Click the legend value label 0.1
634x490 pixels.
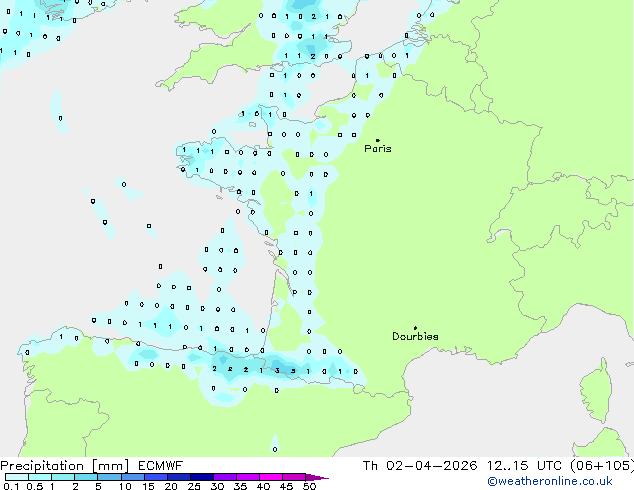[11, 486]
